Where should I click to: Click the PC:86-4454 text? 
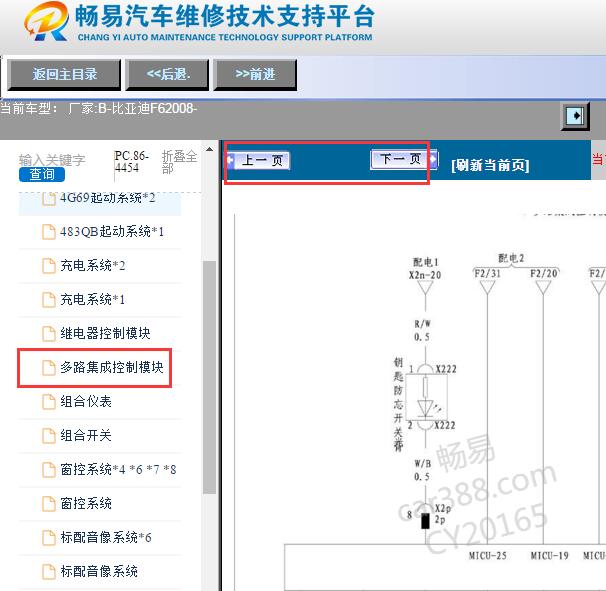131,162
